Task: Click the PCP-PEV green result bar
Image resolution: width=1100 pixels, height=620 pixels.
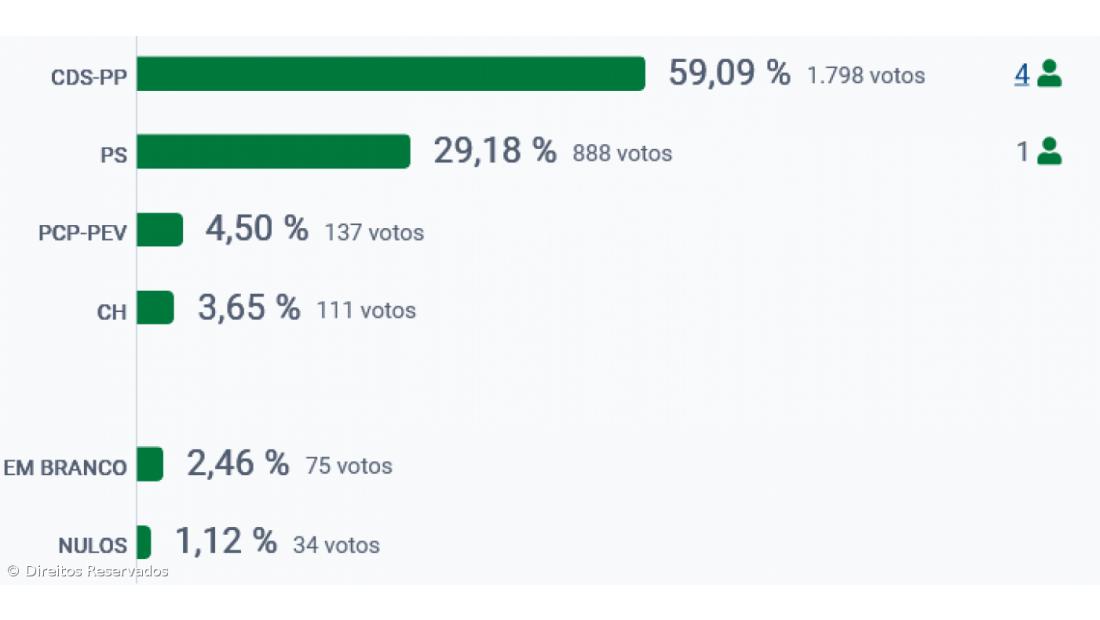Action: coord(160,230)
